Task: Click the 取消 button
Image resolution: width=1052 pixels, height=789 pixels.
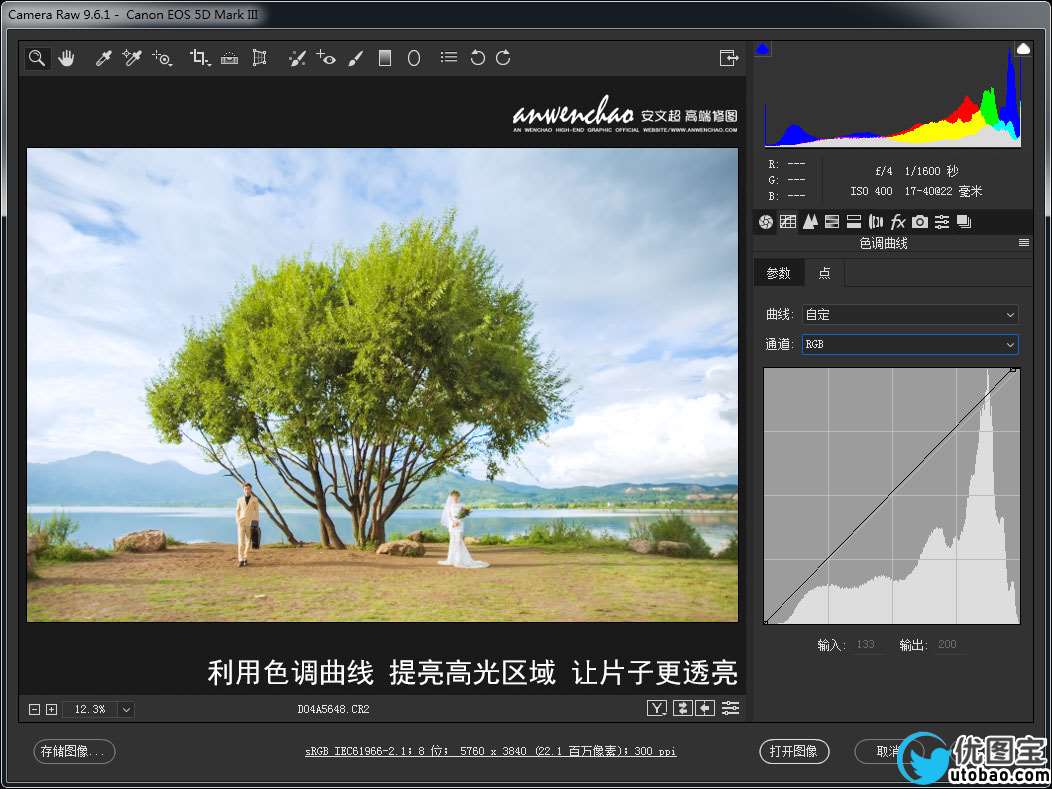Action: pyautogui.click(x=888, y=751)
